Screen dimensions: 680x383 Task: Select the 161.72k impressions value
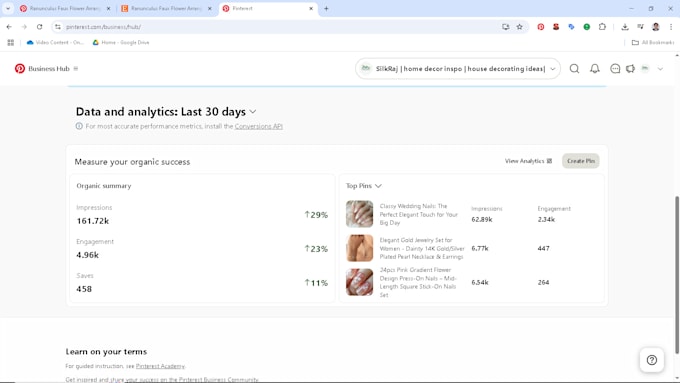click(x=92, y=221)
